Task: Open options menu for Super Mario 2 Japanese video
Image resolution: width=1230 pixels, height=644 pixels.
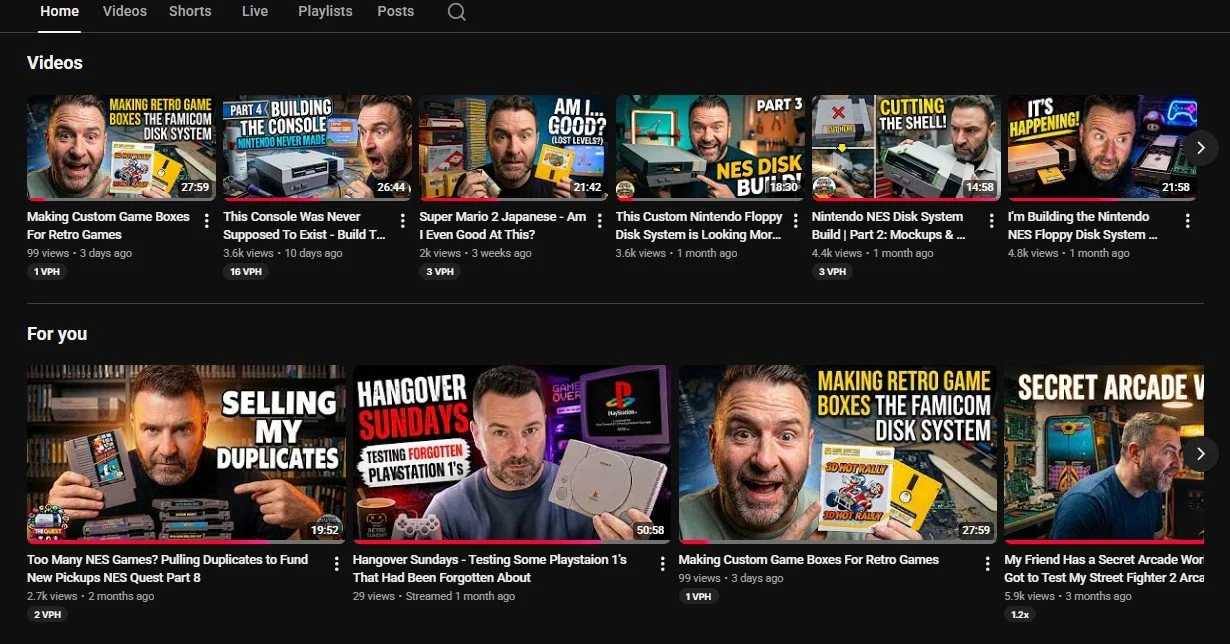Action: 600,221
